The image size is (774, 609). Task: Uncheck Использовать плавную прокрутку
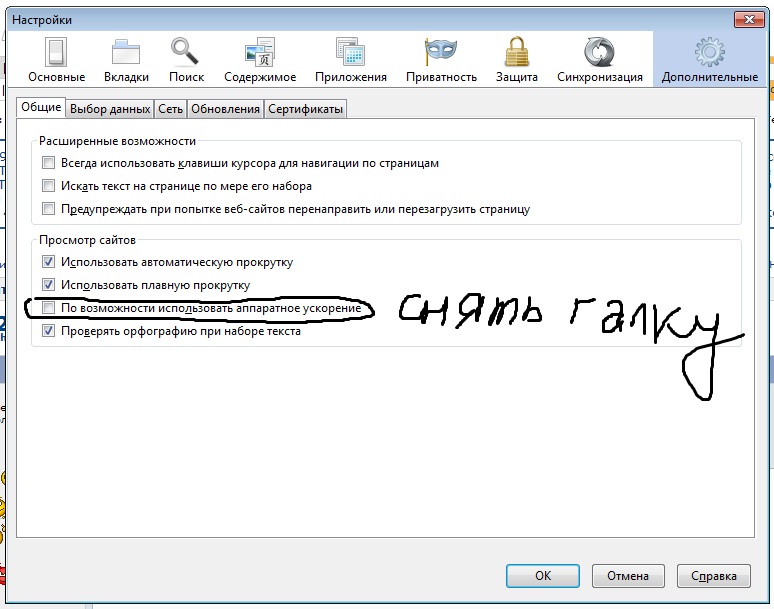click(48, 285)
